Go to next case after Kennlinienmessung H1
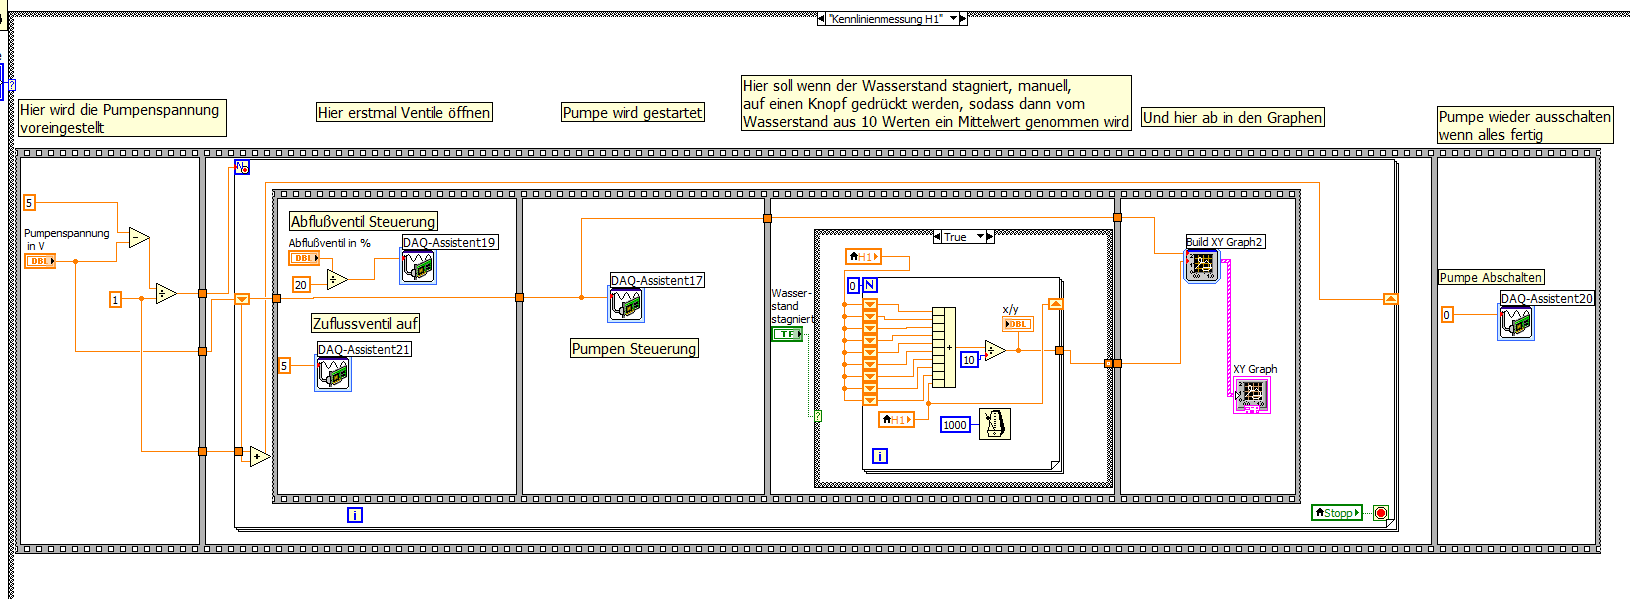The height and width of the screenshot is (599, 1630). (x=963, y=18)
